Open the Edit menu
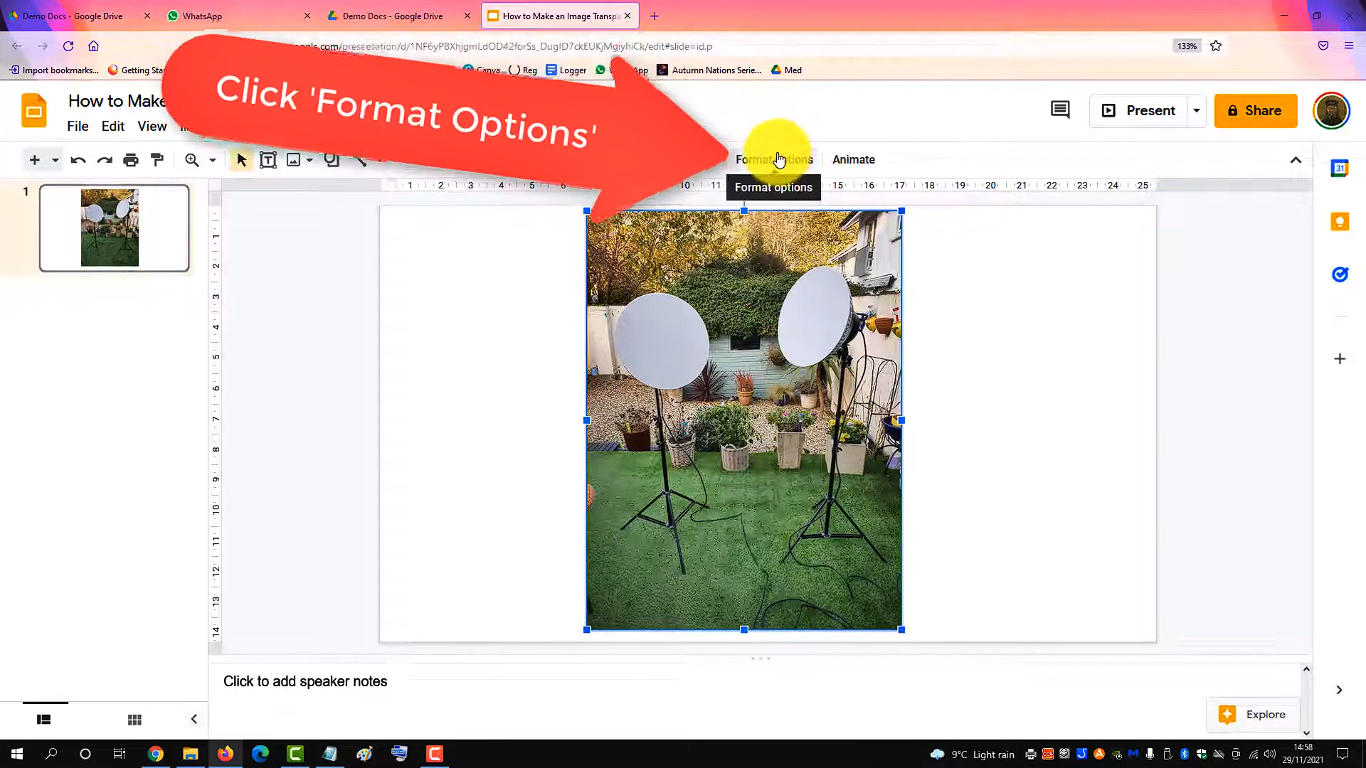Viewport: 1366px width, 768px height. 113,126
